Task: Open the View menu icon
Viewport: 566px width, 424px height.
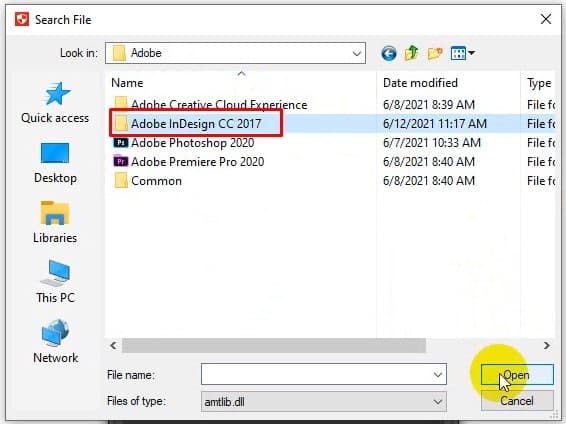Action: pos(462,53)
